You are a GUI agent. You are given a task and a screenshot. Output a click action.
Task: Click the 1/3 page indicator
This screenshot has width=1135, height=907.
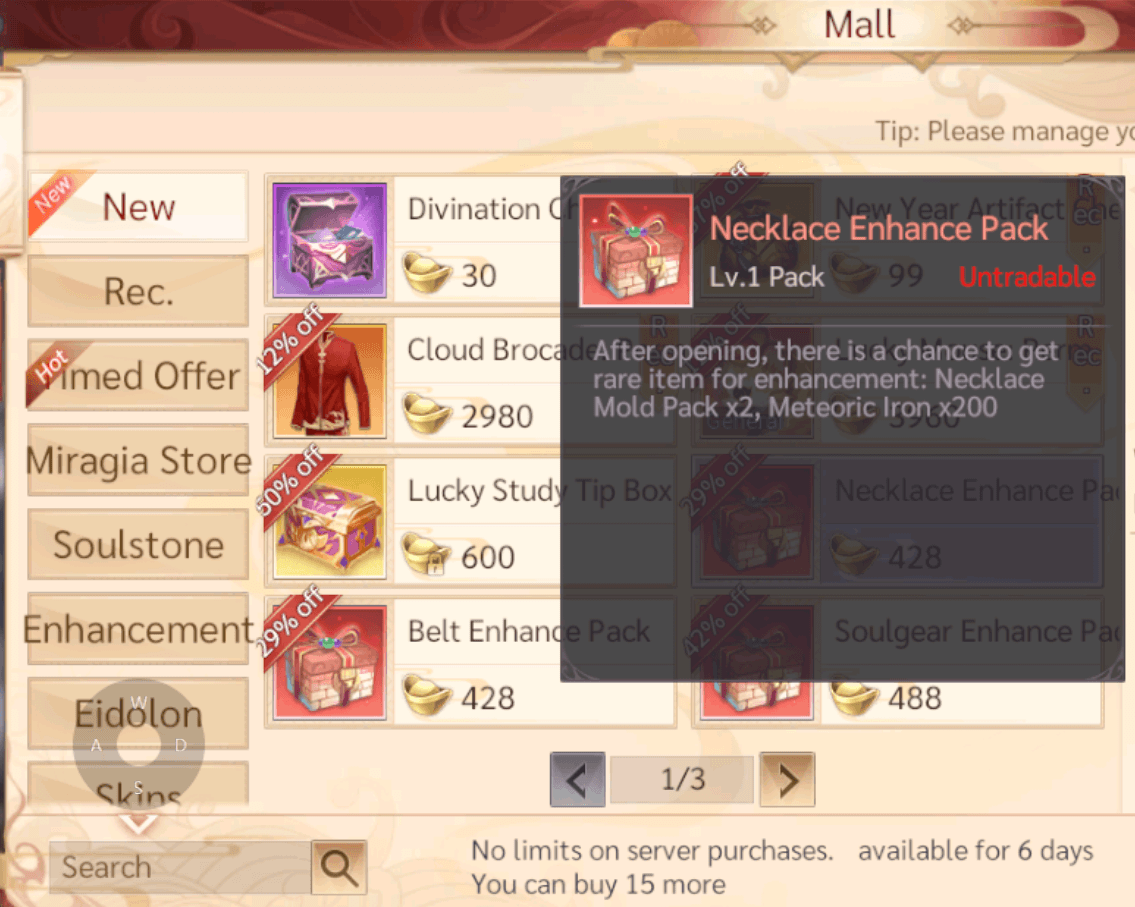[x=682, y=780]
